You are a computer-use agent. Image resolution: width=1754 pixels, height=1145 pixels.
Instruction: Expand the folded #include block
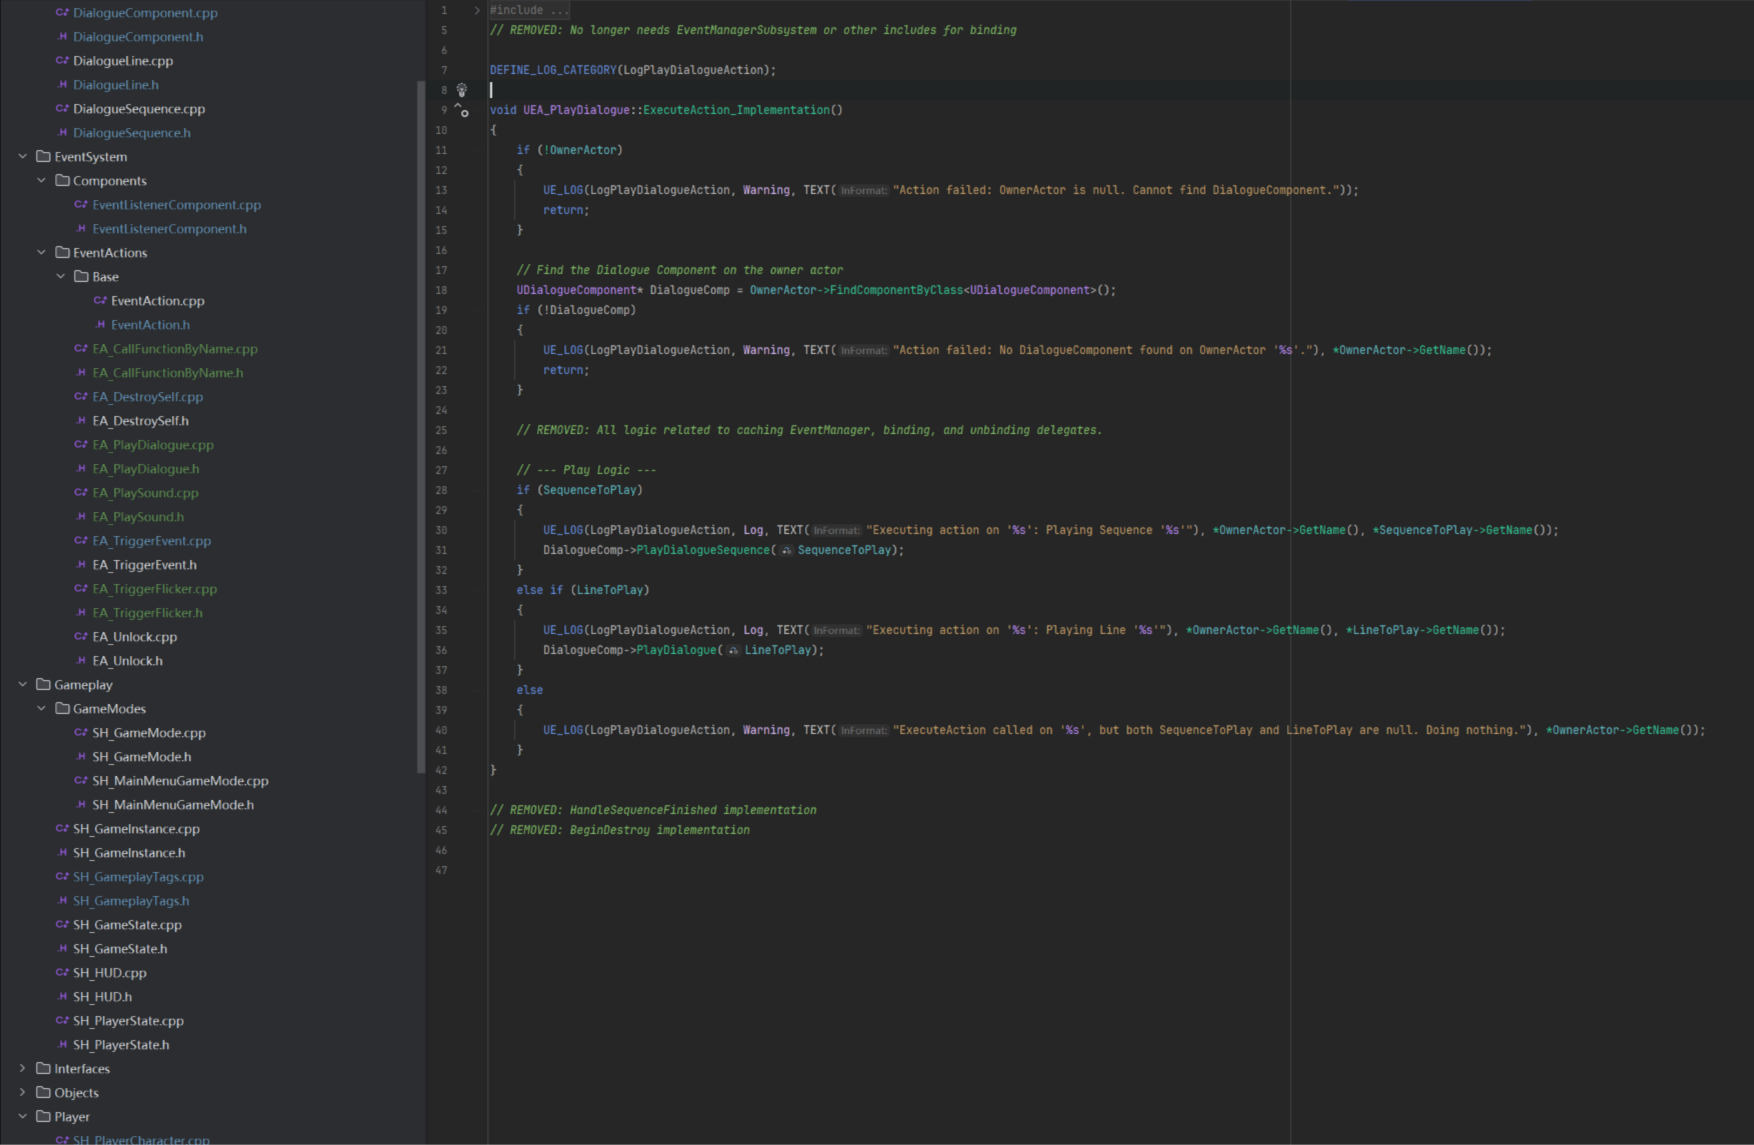477,10
